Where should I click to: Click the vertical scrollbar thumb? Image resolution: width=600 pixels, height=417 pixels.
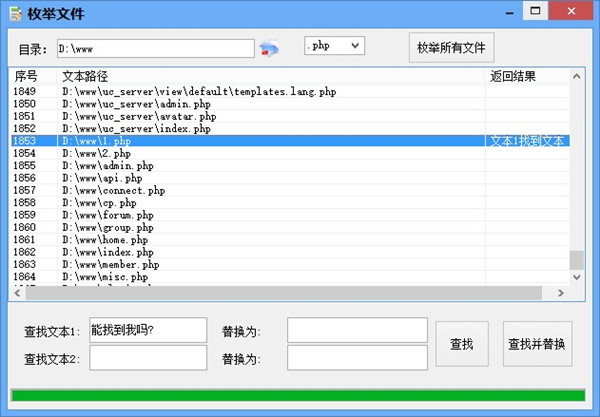coord(577,260)
